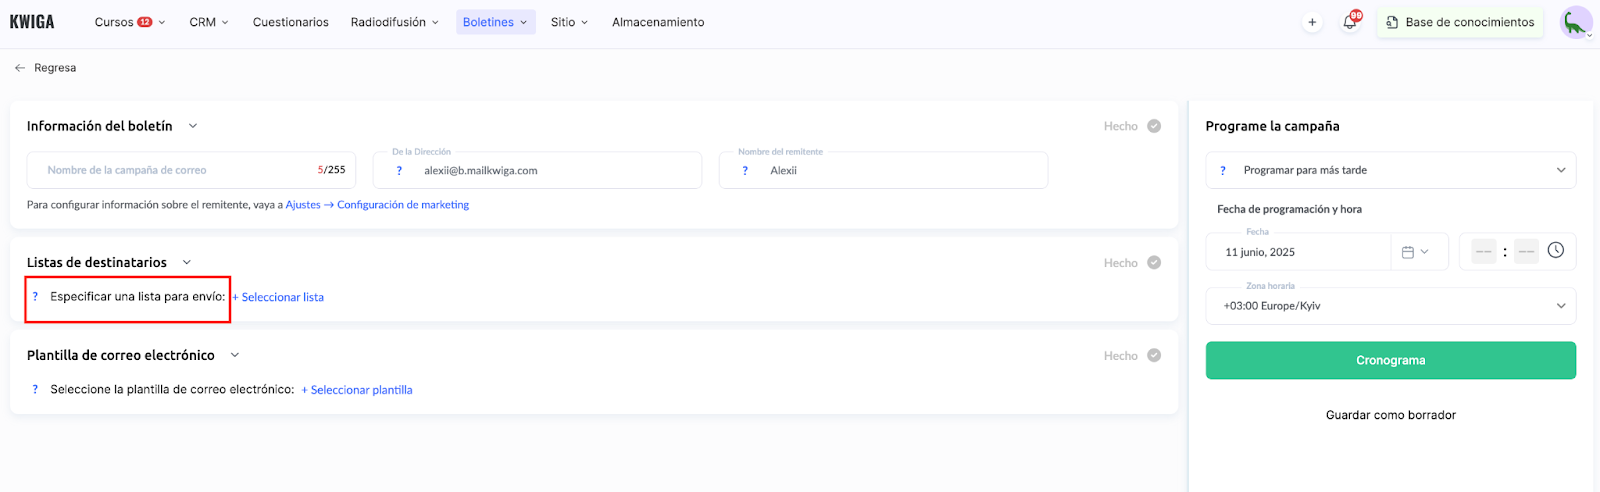Open the calendar icon for Fecha
The image size is (1600, 492).
click(1408, 252)
